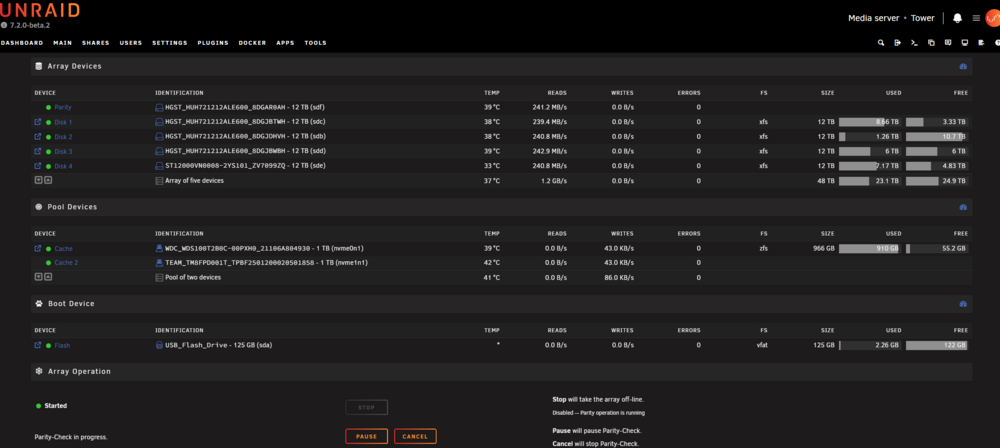The height and width of the screenshot is (448, 1000).
Task: Open the file manager copy icon
Action: [x=931, y=43]
